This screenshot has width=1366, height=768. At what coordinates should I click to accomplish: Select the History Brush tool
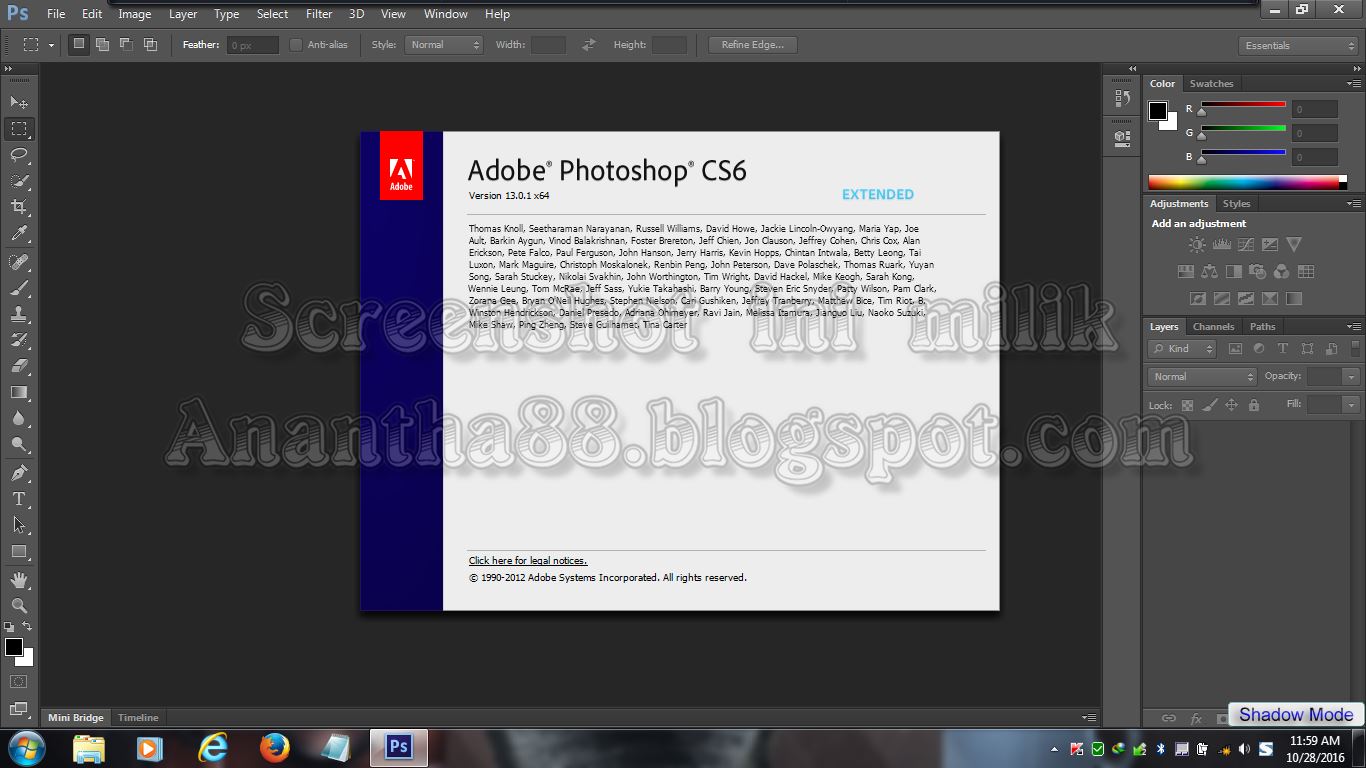pos(19,340)
